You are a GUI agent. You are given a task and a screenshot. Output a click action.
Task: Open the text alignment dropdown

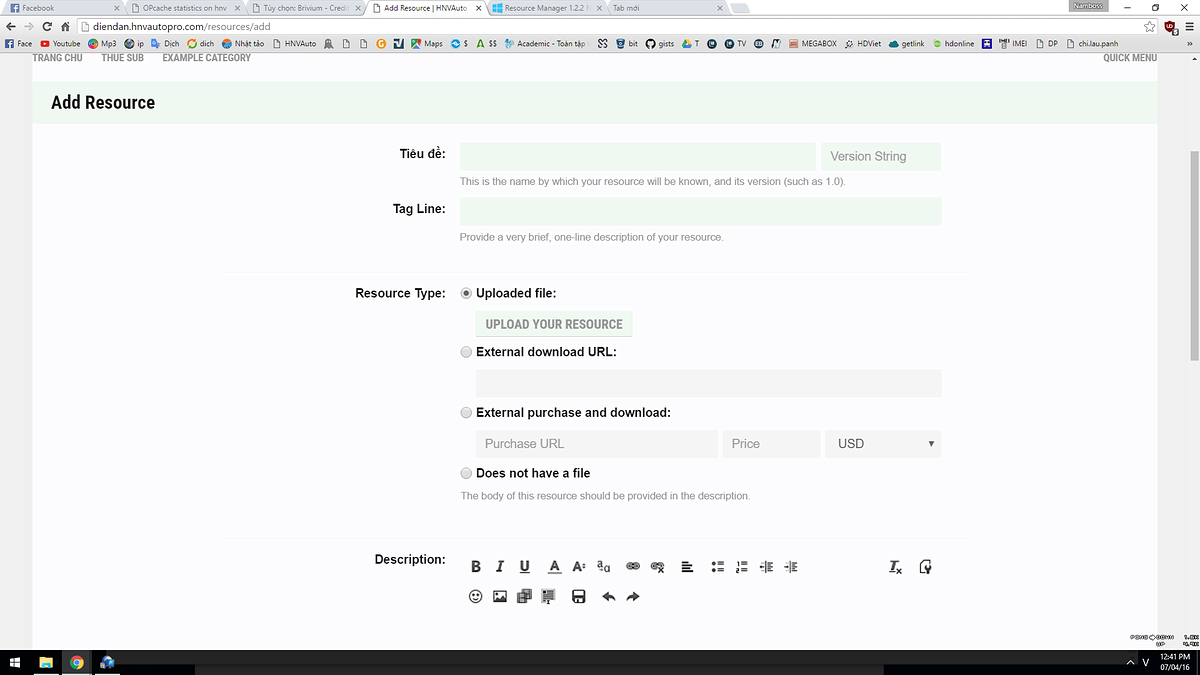(x=687, y=567)
